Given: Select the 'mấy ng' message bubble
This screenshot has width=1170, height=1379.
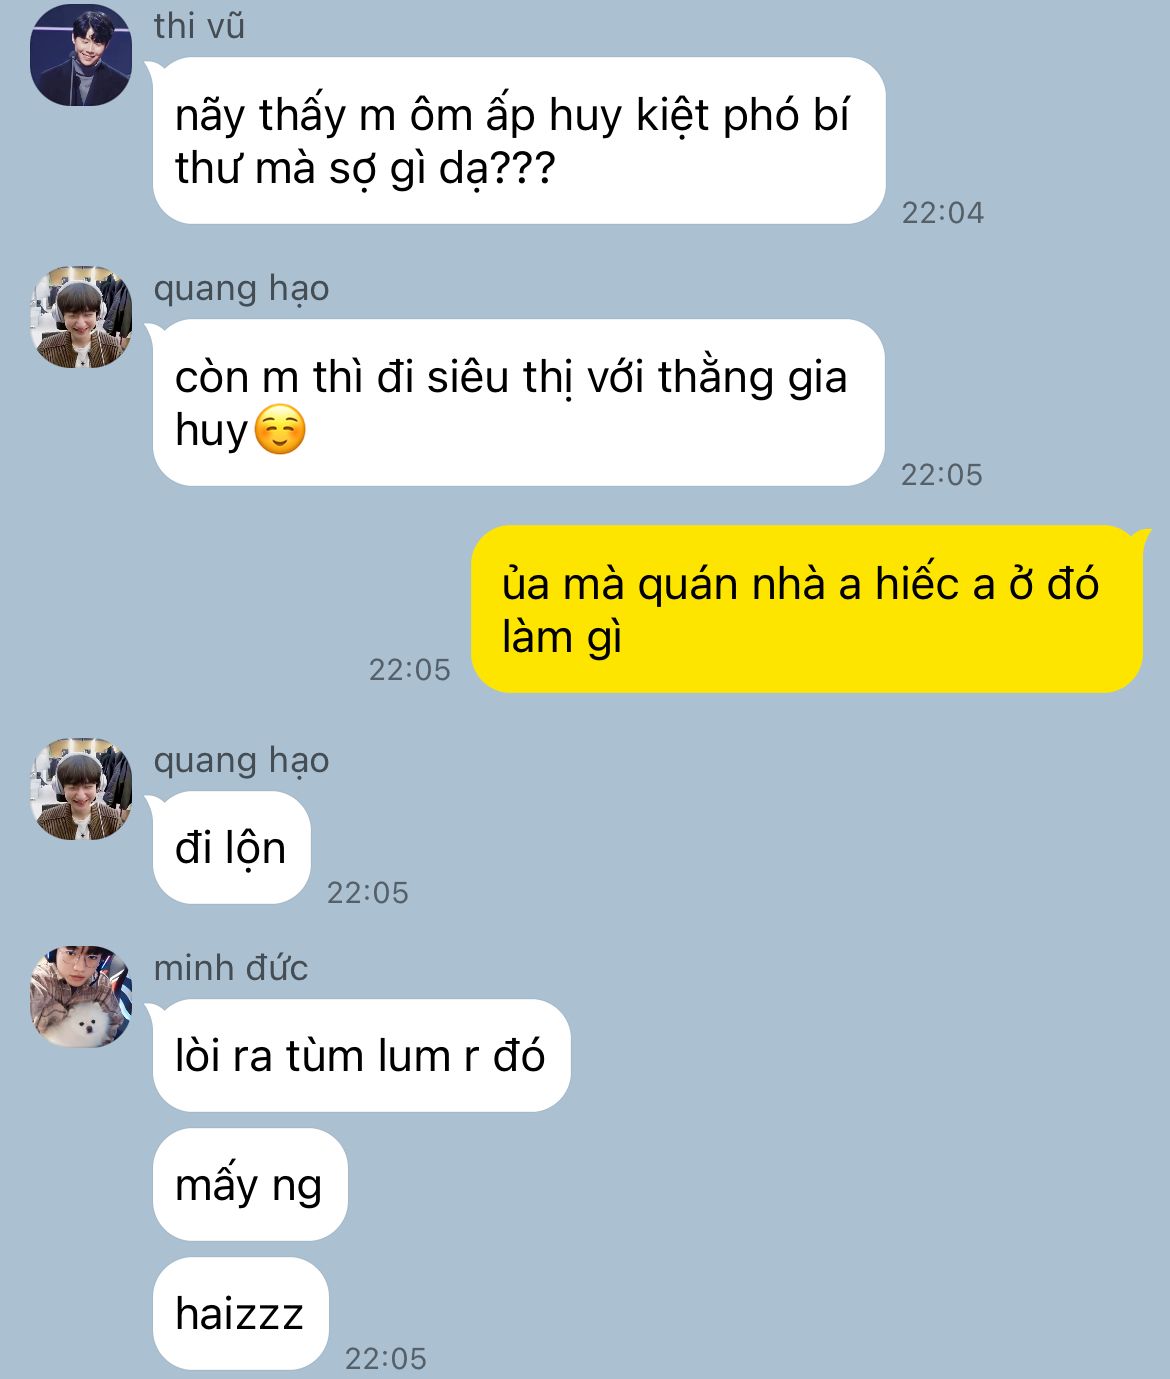Looking at the screenshot, I should click(250, 1185).
